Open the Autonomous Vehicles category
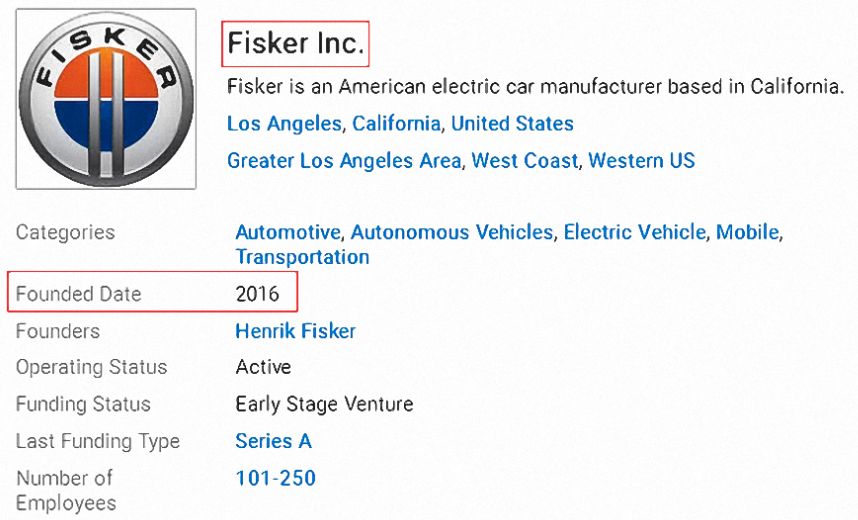This screenshot has width=858, height=520. 451,233
